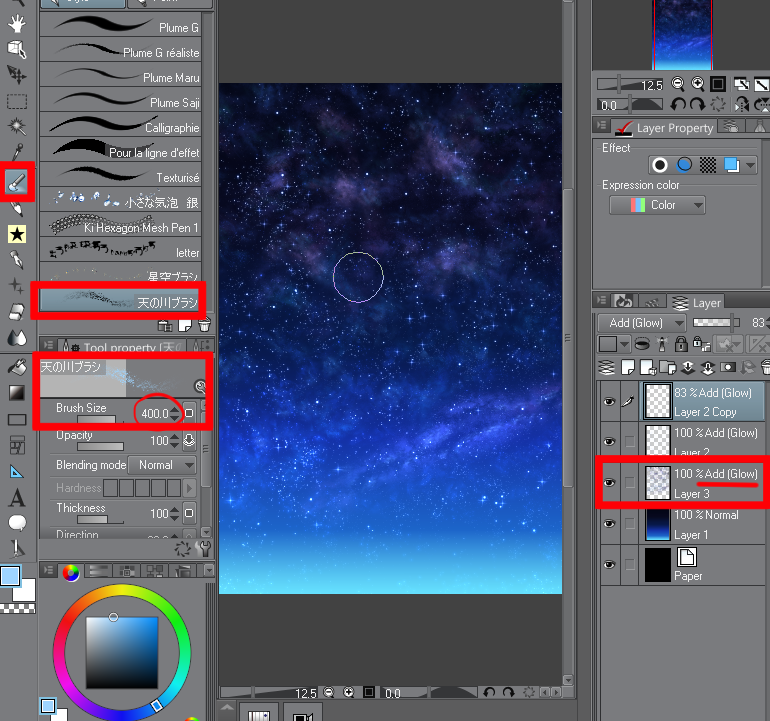Switch to the Layer Property tab
The height and width of the screenshot is (721, 770).
coord(665,128)
